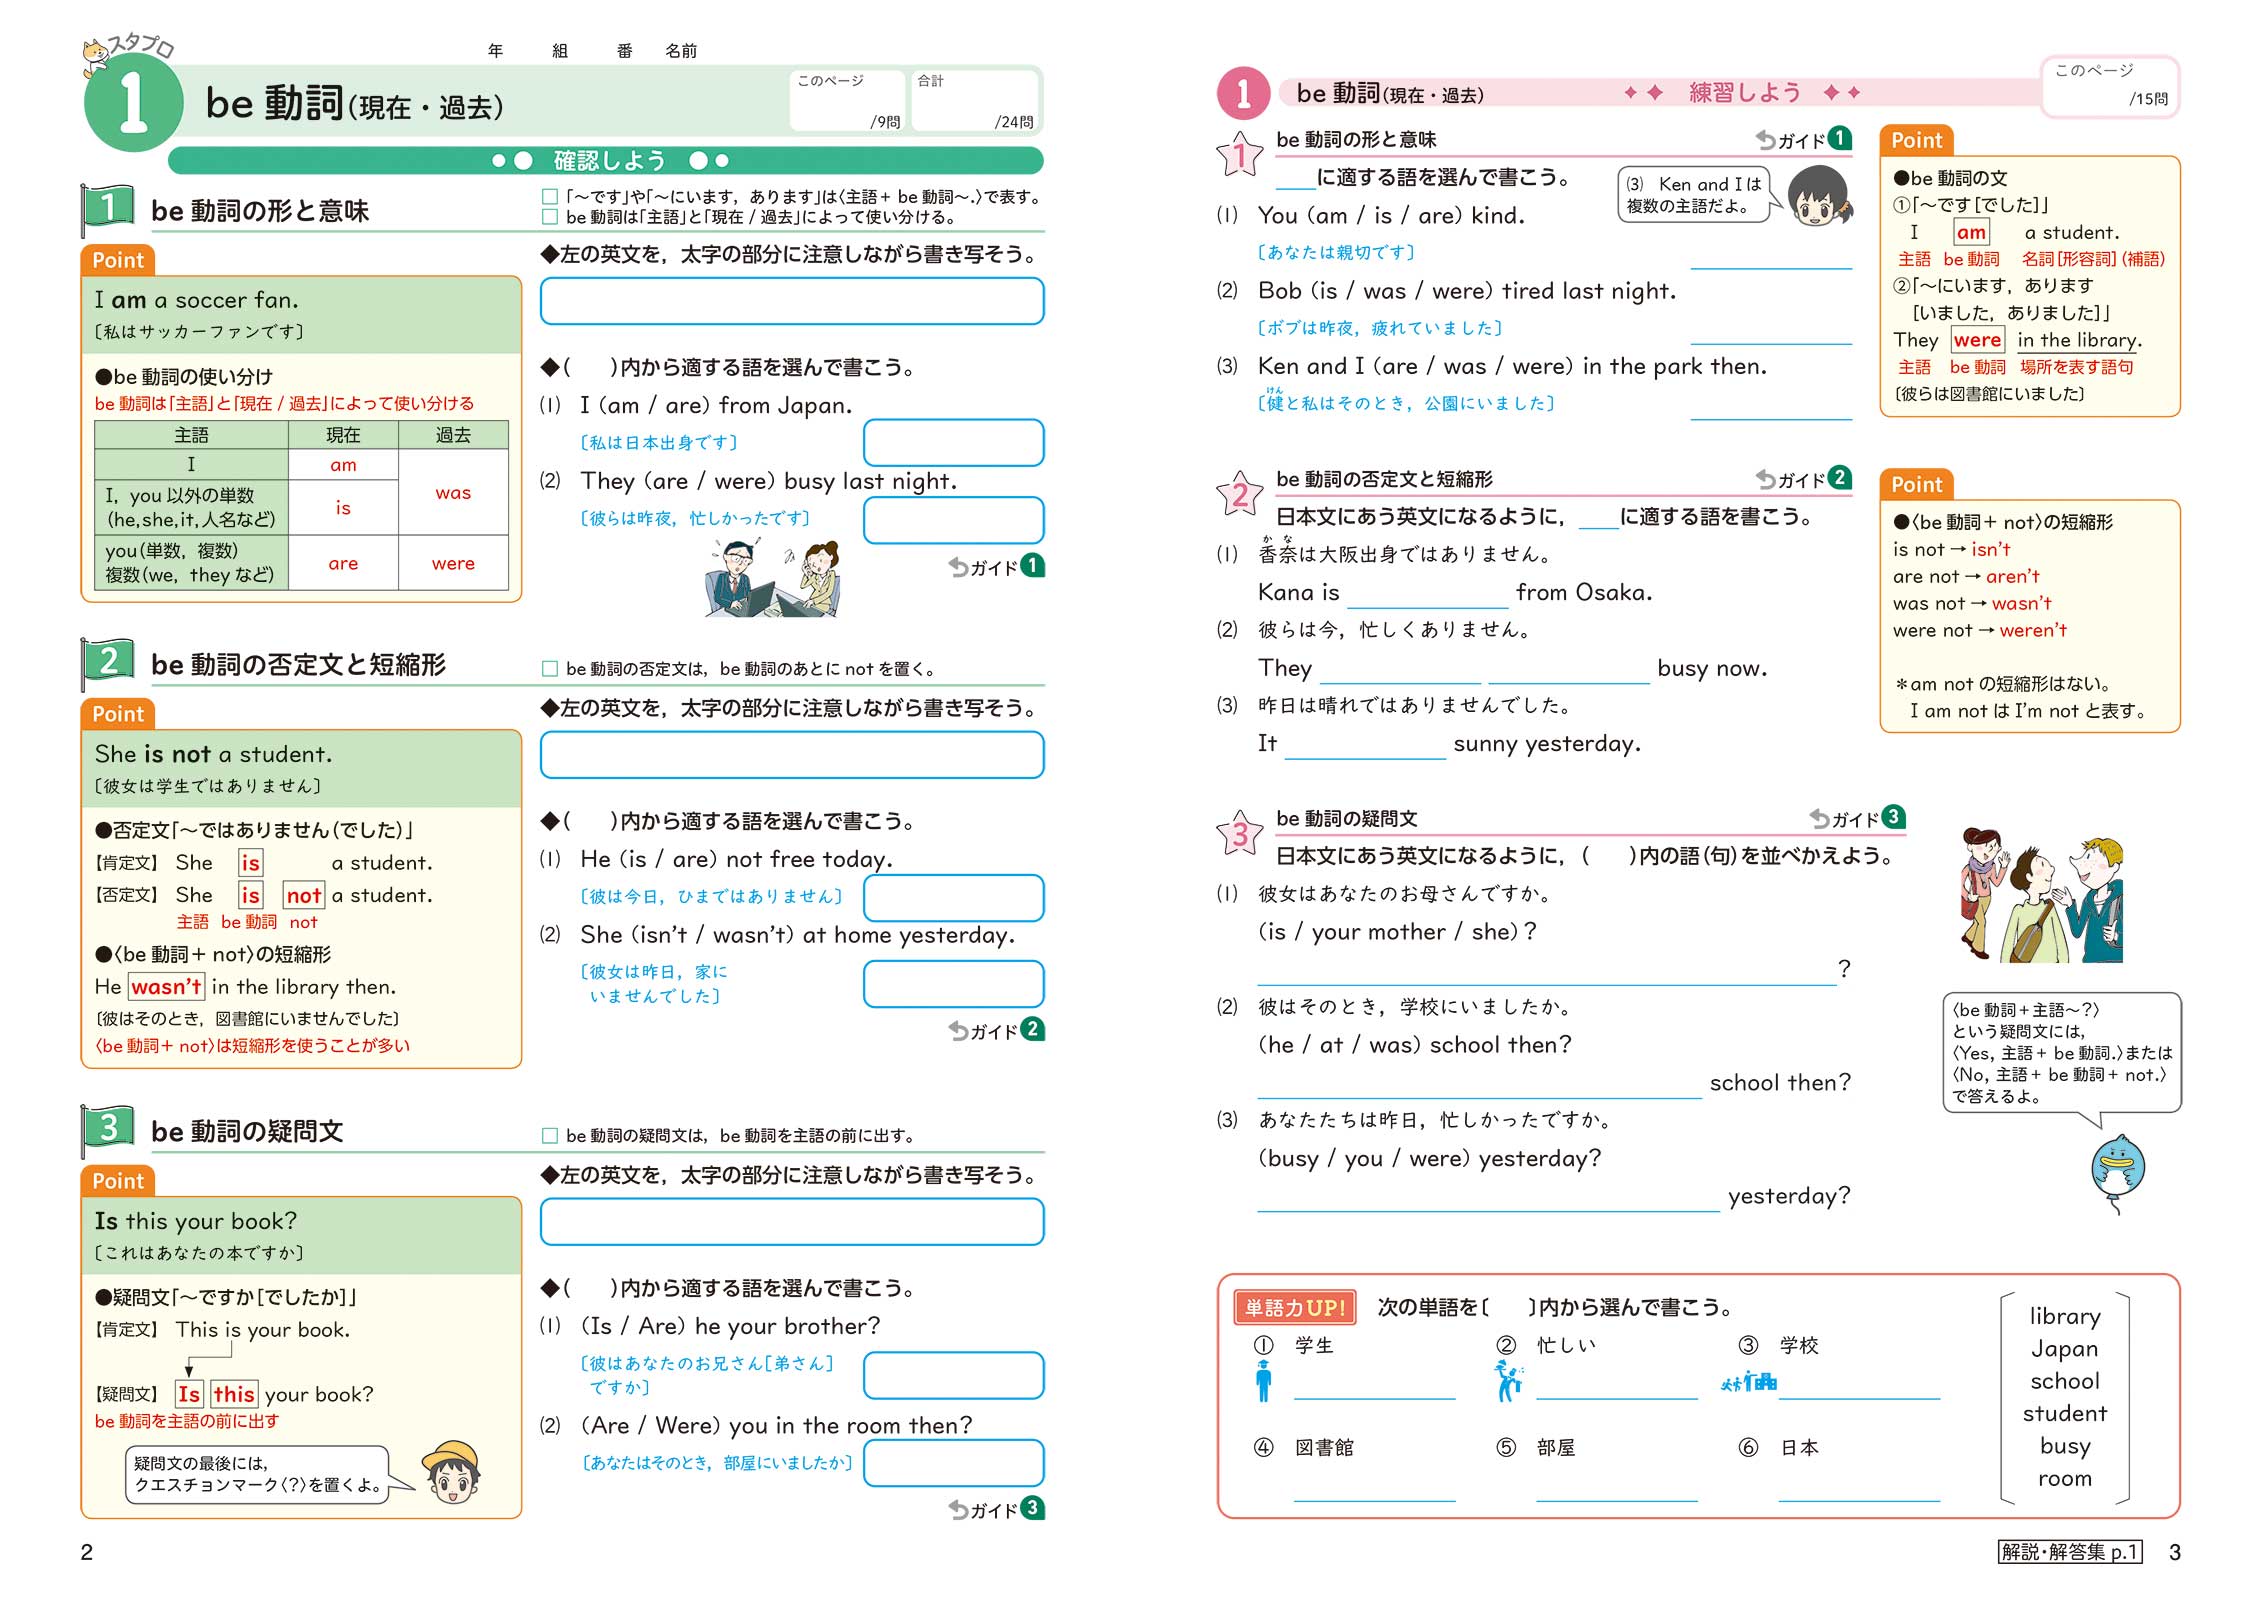
Task: Click the answer box for She (isn't / wasn't) at home
Action: click(953, 984)
